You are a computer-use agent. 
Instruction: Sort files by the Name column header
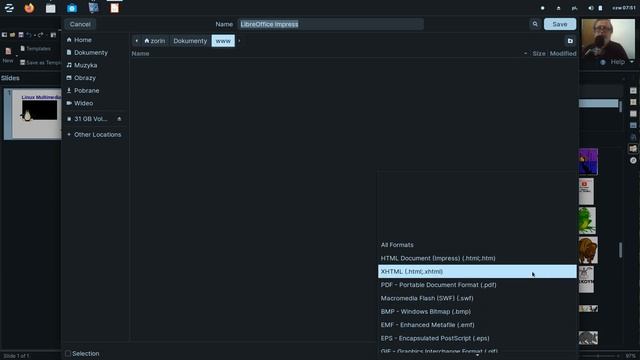pos(140,53)
